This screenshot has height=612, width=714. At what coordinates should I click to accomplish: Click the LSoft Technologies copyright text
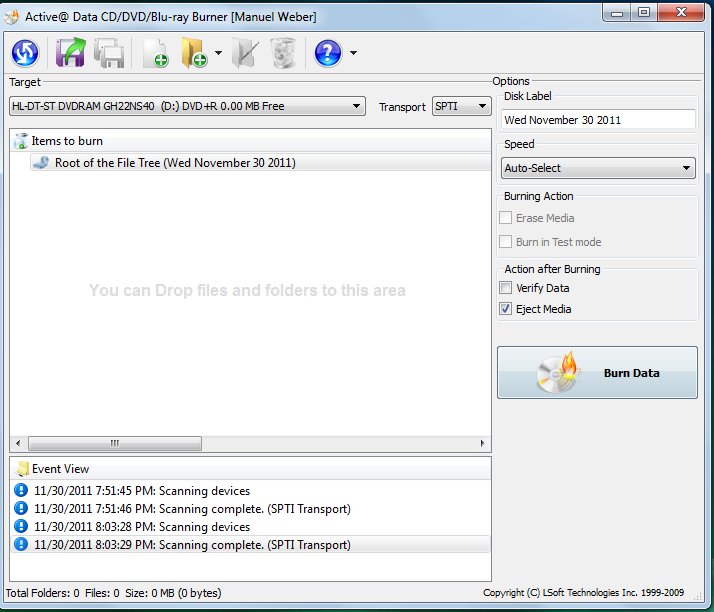(x=583, y=592)
